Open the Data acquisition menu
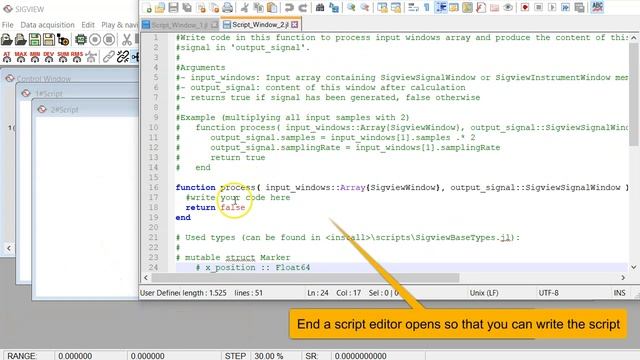 click(x=47, y=25)
